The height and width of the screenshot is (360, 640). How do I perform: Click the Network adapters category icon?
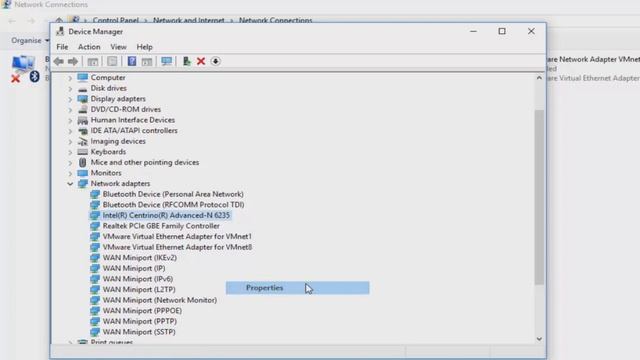83,184
